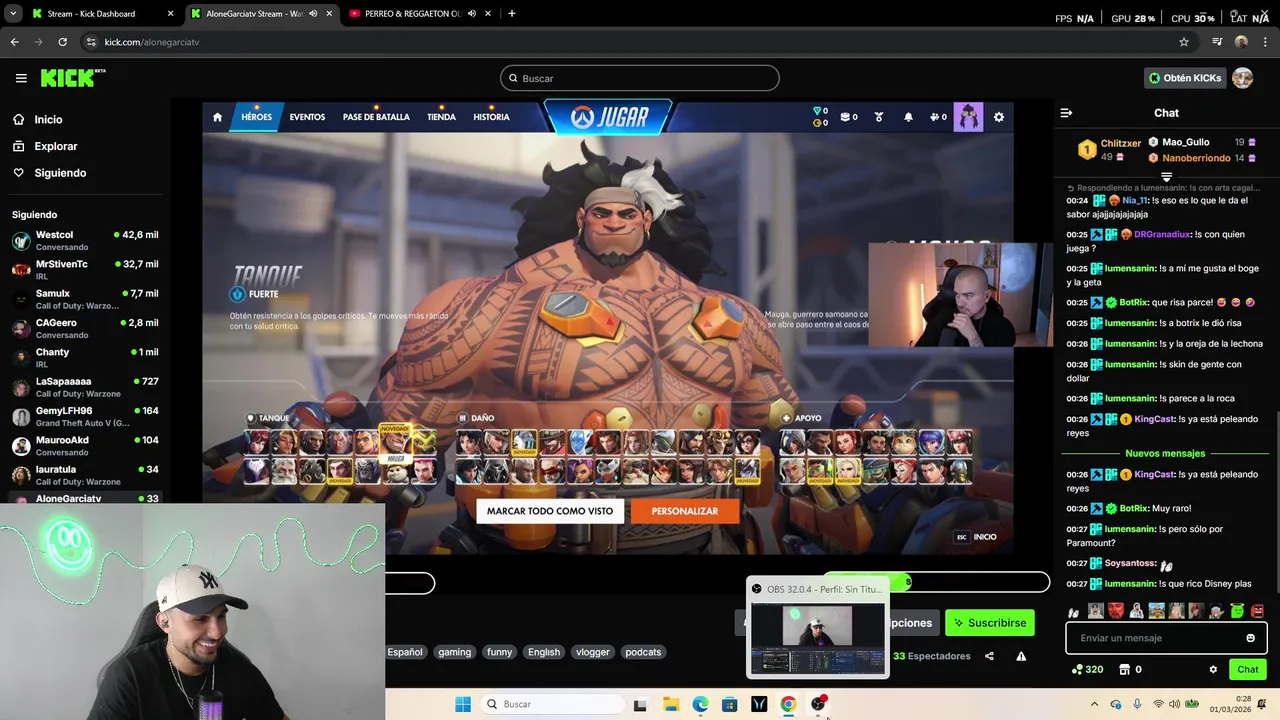Open Microsoft Edge from the taskbar

(700, 704)
